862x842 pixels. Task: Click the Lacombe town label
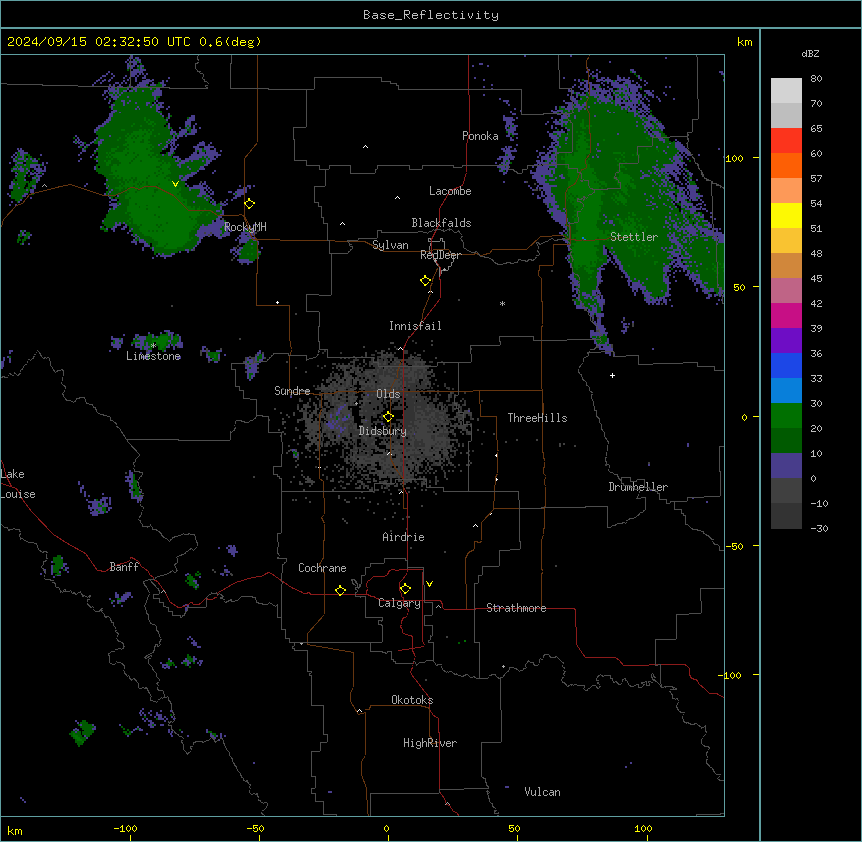[x=450, y=191]
